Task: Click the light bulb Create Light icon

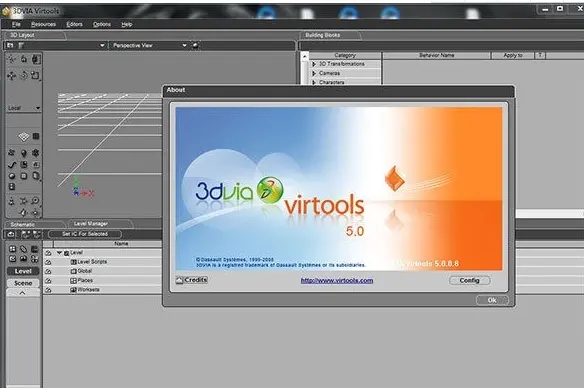Action: [x=23, y=153]
